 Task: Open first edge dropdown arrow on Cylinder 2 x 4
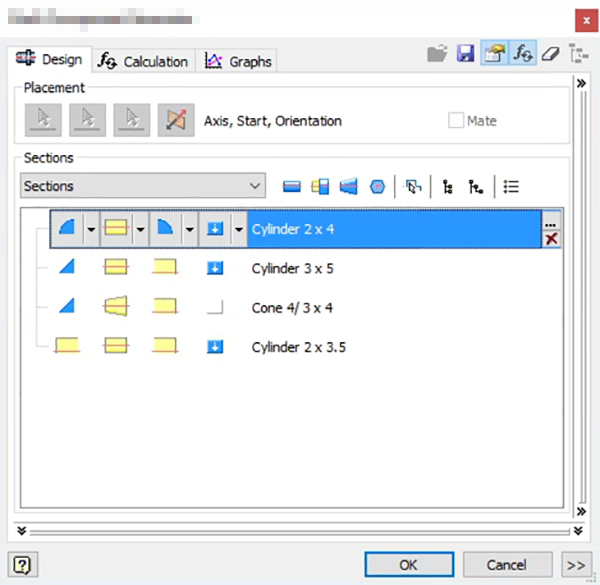pyautogui.click(x=91, y=229)
